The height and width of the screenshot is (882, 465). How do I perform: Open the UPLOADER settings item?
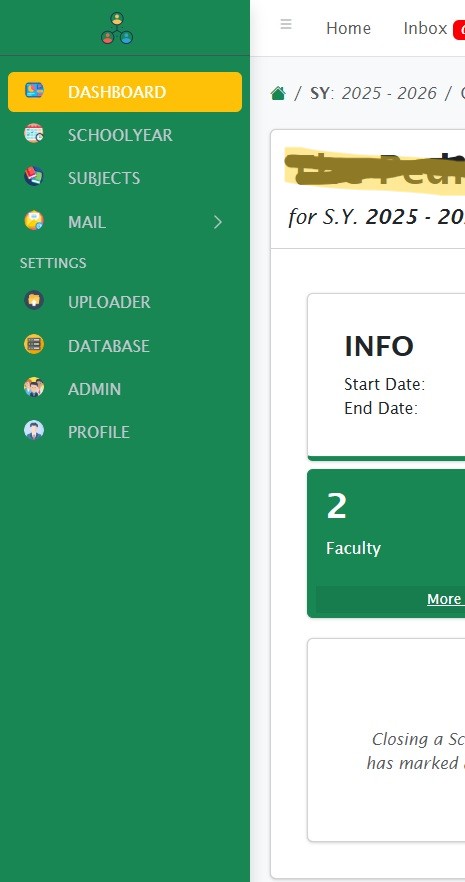click(x=125, y=302)
